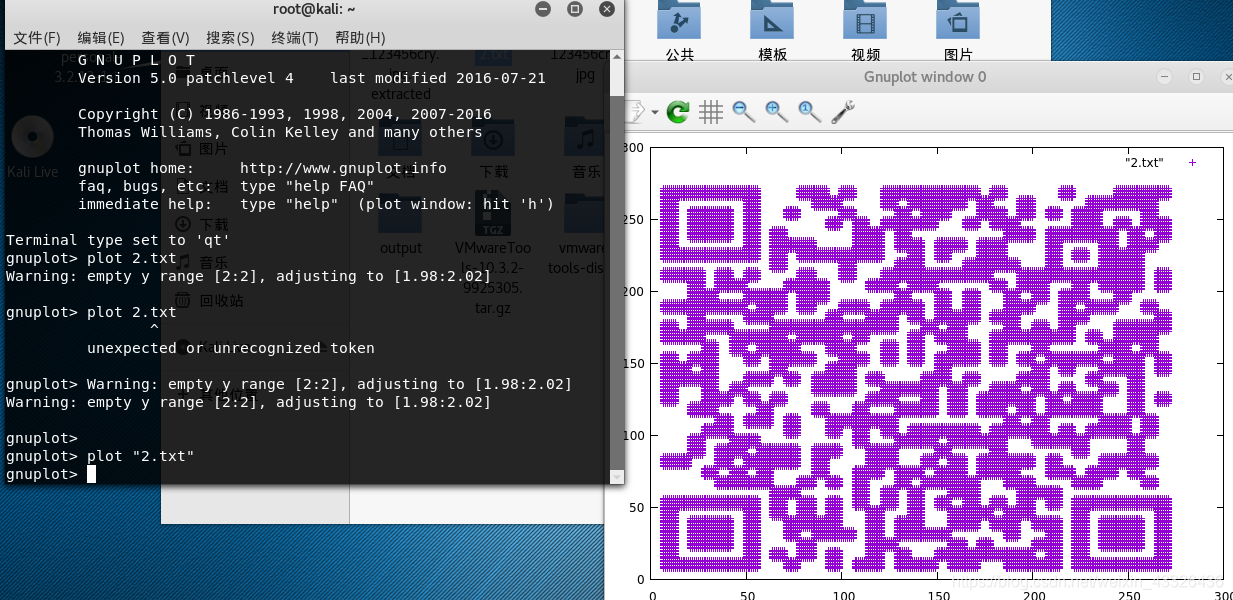The height and width of the screenshot is (600, 1233).
Task: Open the 文件(F) menu in terminal
Action: [37, 38]
